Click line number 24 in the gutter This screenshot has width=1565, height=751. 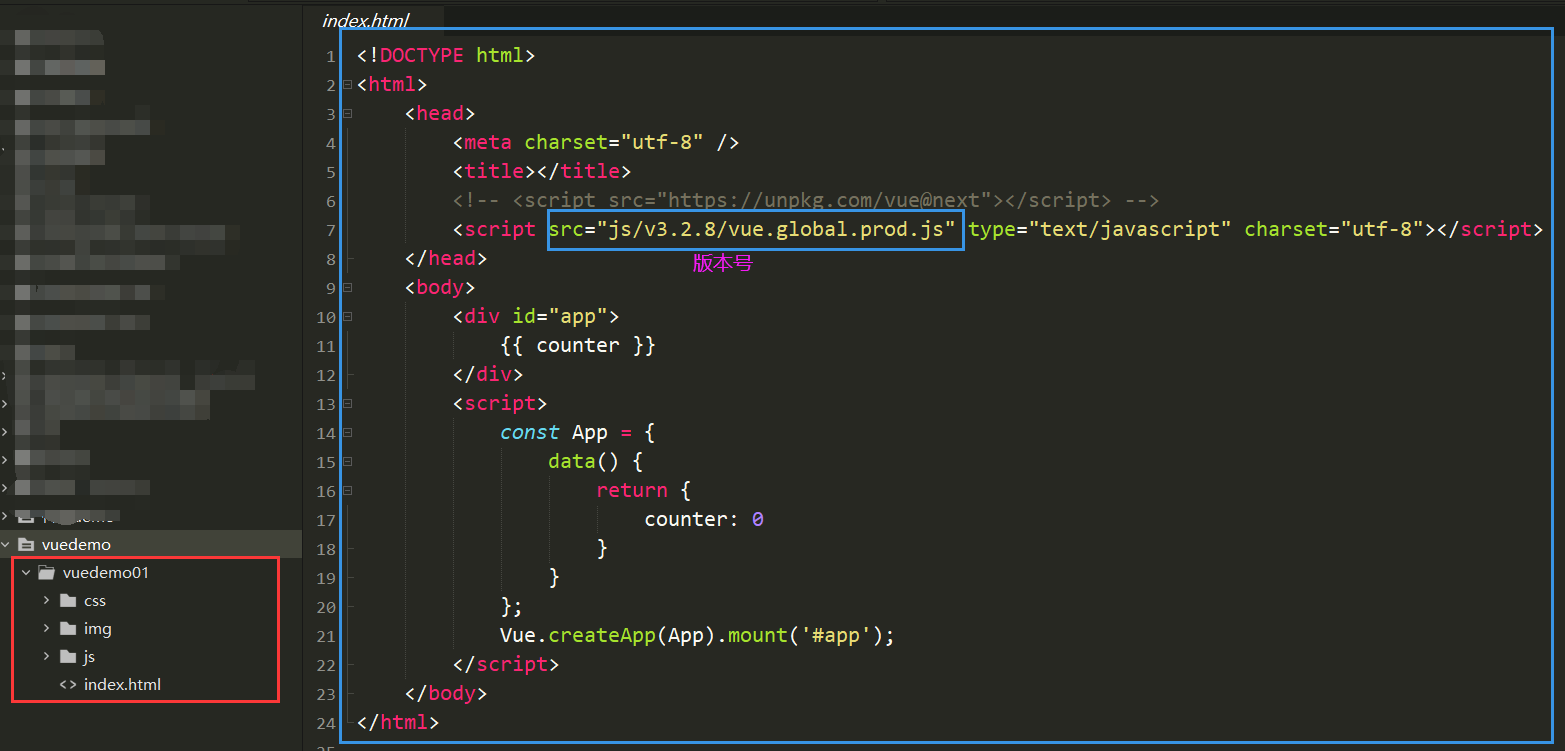point(326,724)
